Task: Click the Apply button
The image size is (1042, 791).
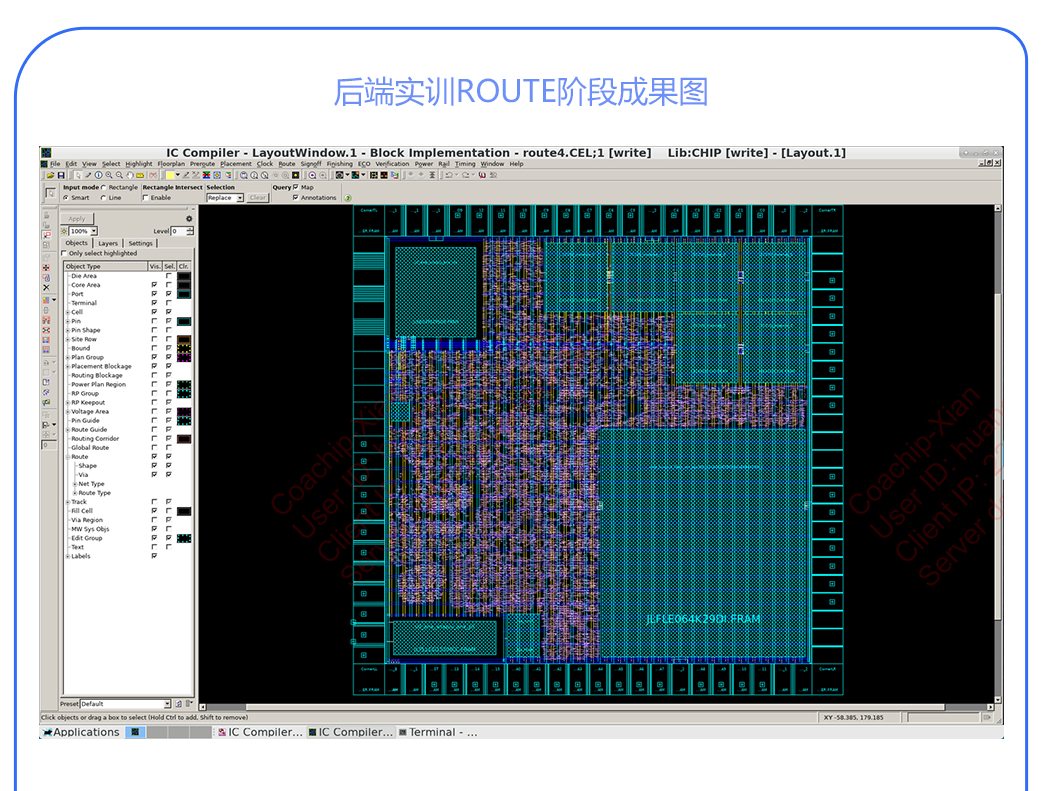Action: [77, 219]
